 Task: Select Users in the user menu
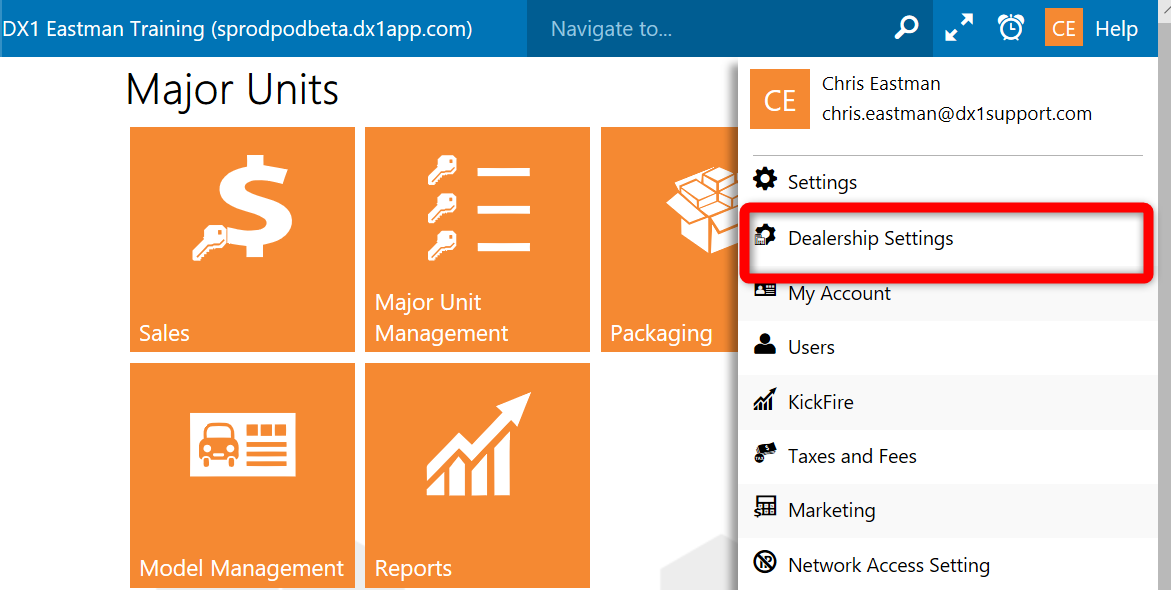(x=947, y=347)
